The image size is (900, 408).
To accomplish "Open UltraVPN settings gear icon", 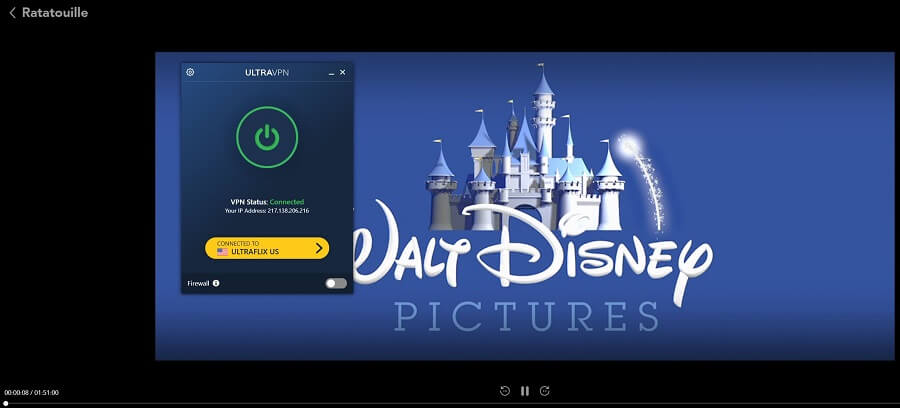I will tap(190, 72).
